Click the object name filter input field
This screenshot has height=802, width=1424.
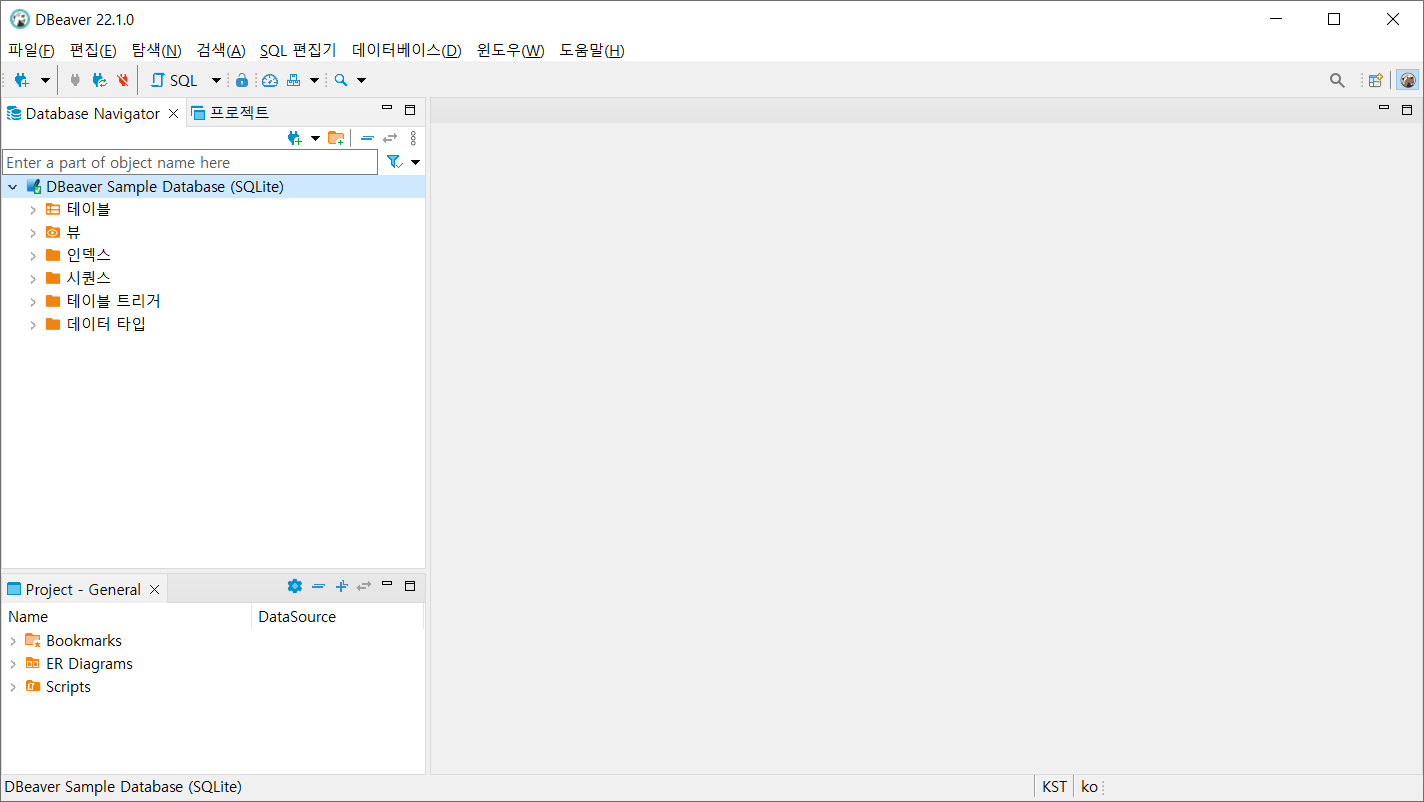pyautogui.click(x=190, y=162)
